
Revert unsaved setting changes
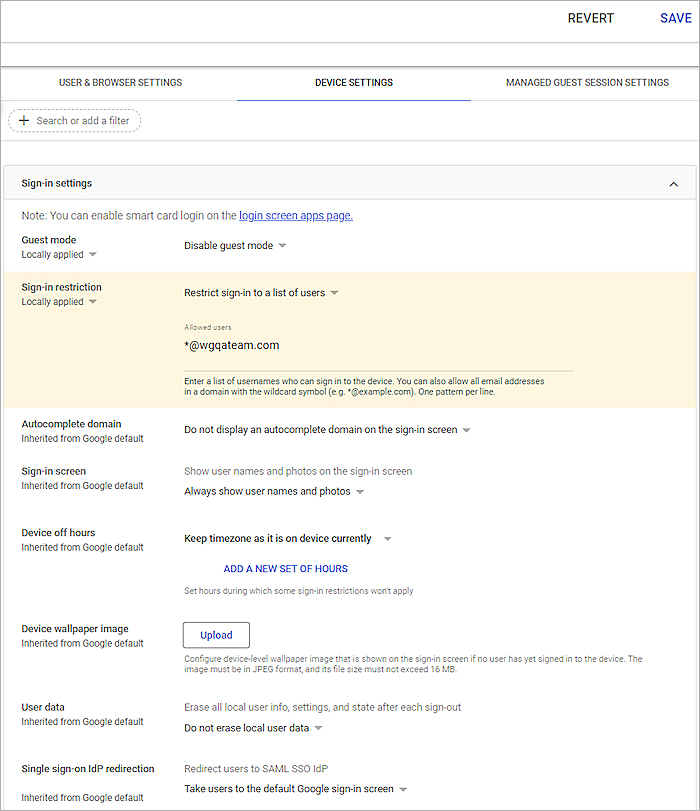point(590,18)
